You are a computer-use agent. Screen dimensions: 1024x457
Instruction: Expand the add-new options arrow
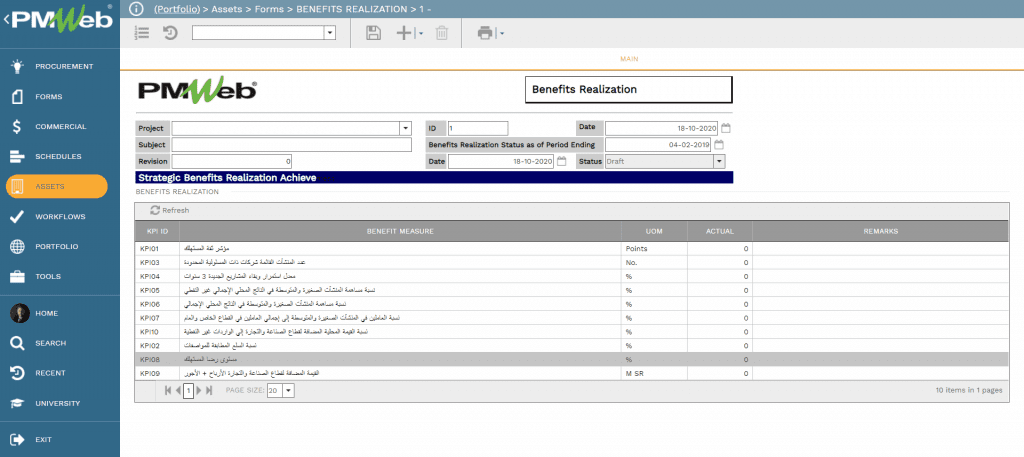(420, 33)
